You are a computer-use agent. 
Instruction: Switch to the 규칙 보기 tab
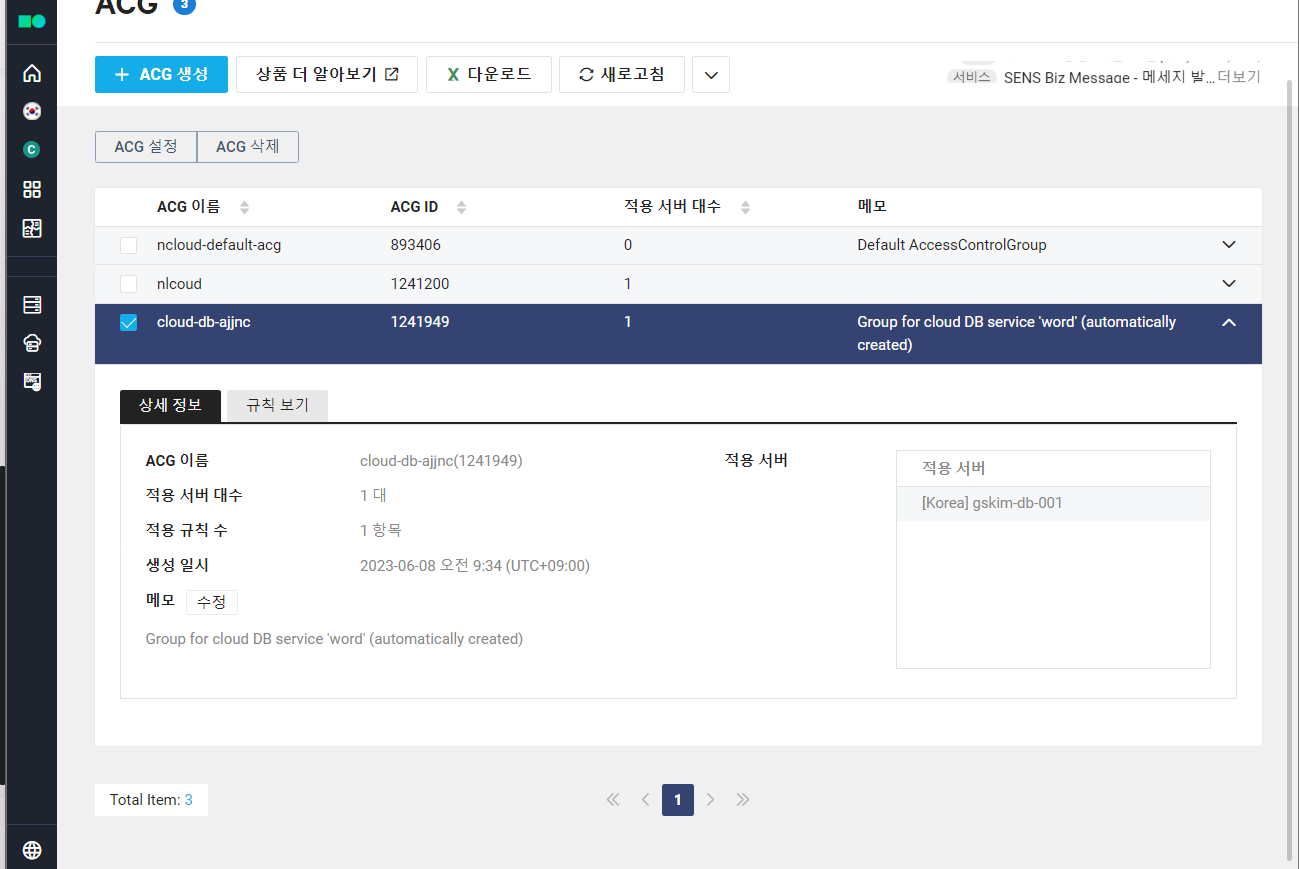coord(277,405)
